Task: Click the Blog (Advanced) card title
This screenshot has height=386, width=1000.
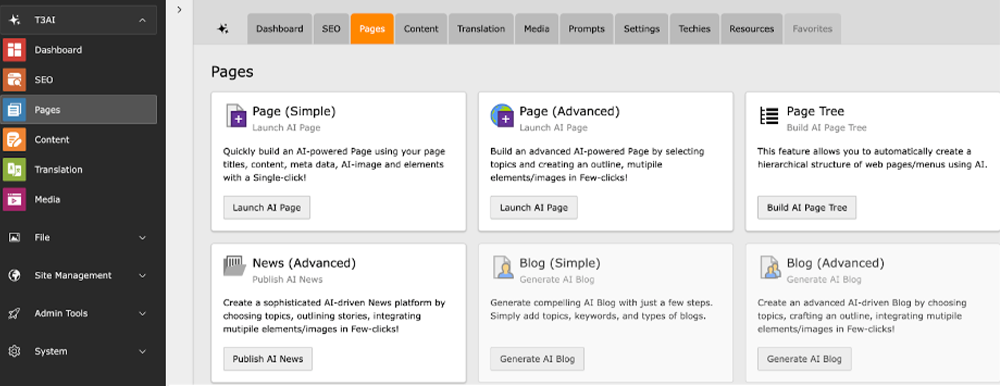Action: coord(836,263)
